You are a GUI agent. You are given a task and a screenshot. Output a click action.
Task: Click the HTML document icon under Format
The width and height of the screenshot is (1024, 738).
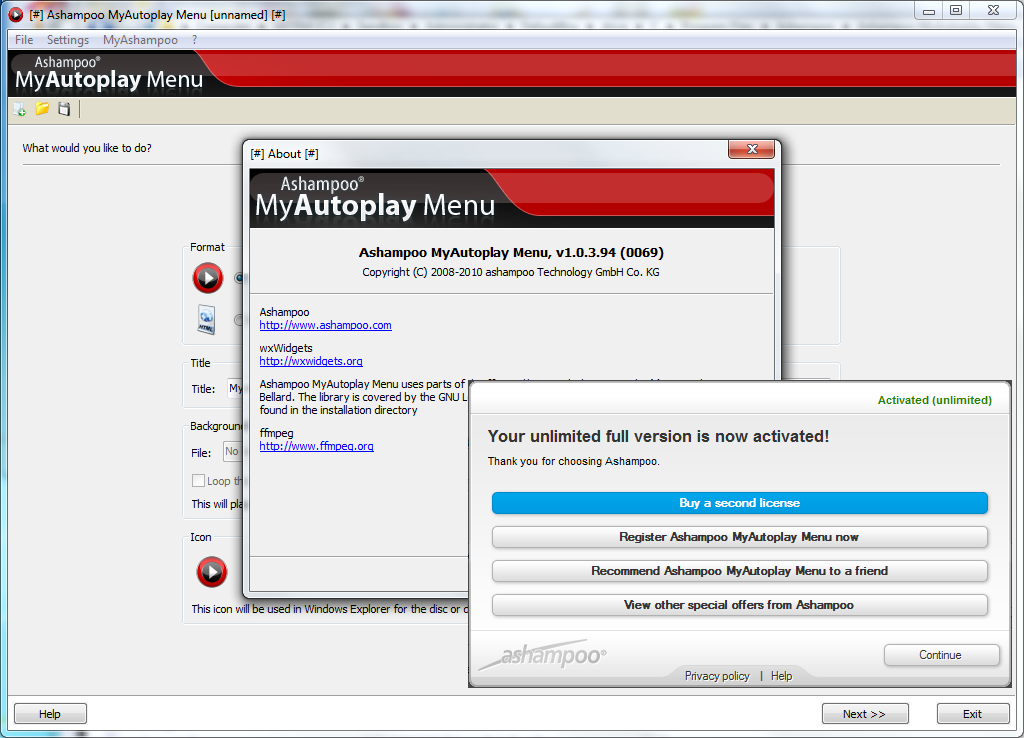coord(206,319)
